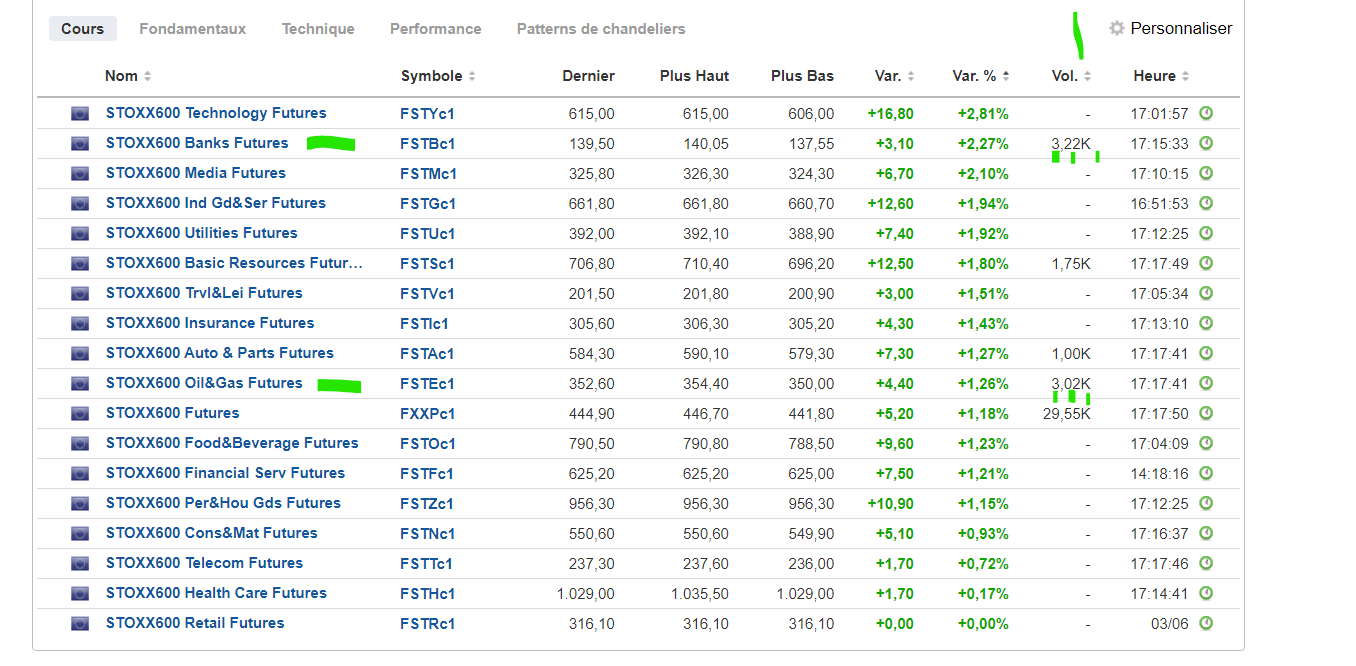Viewport: 1356px width, 666px height.
Task: Click the Personnaliser gear icon
Action: click(x=1117, y=29)
